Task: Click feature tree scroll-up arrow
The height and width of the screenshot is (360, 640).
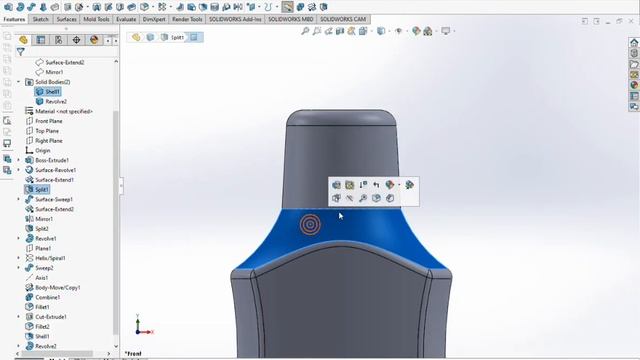Action: click(x=116, y=61)
